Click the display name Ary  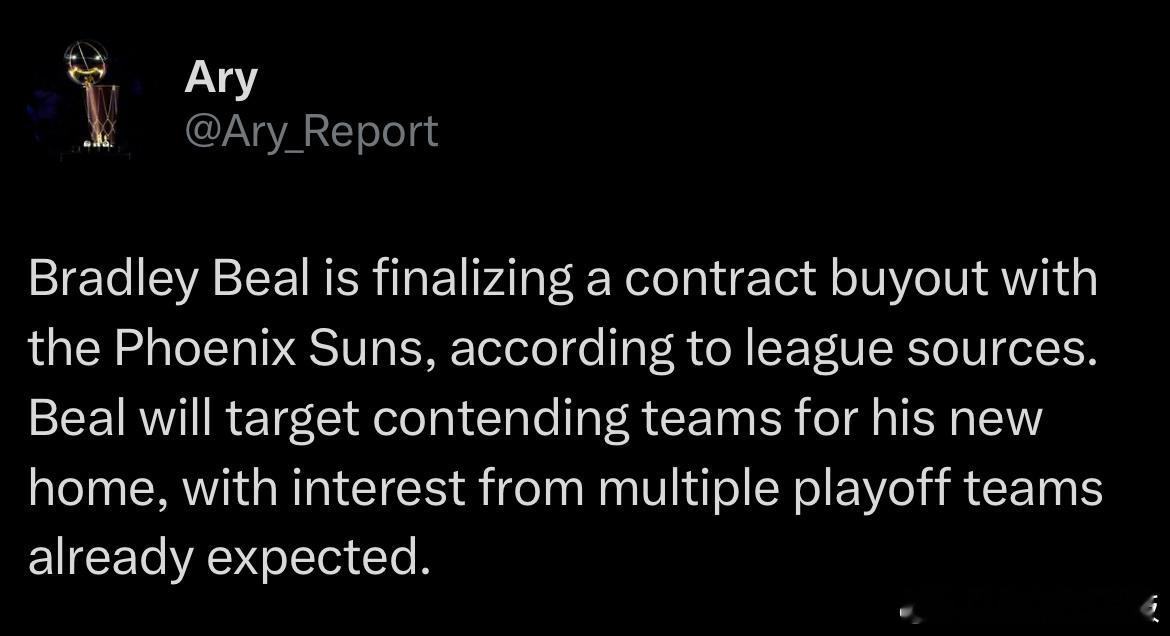point(221,78)
